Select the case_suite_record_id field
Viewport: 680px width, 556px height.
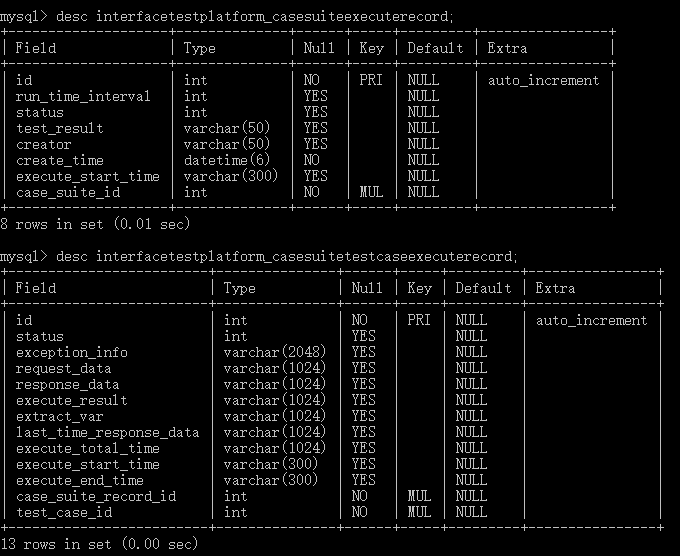(x=96, y=497)
